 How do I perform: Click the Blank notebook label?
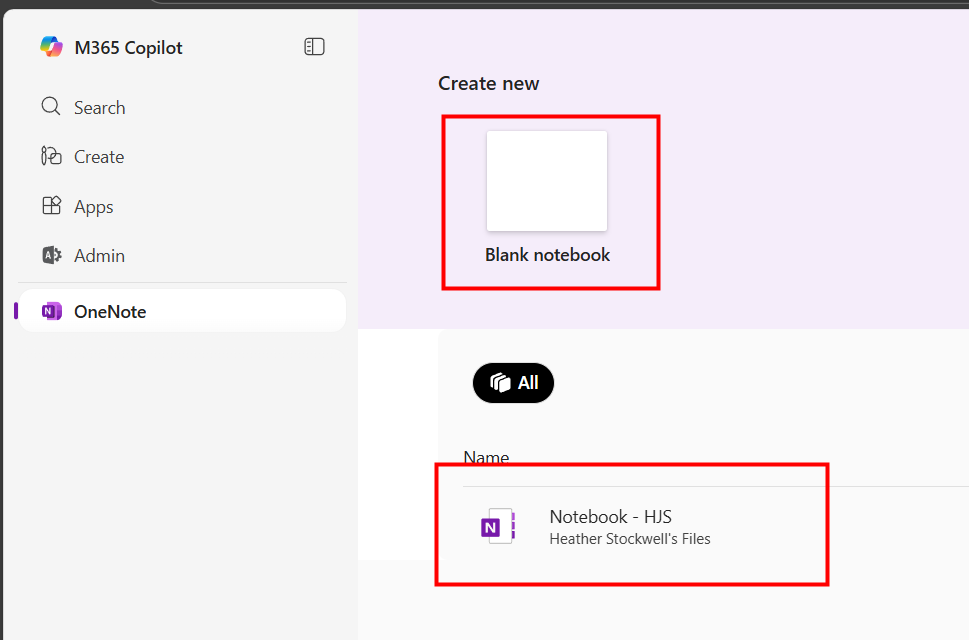click(548, 255)
